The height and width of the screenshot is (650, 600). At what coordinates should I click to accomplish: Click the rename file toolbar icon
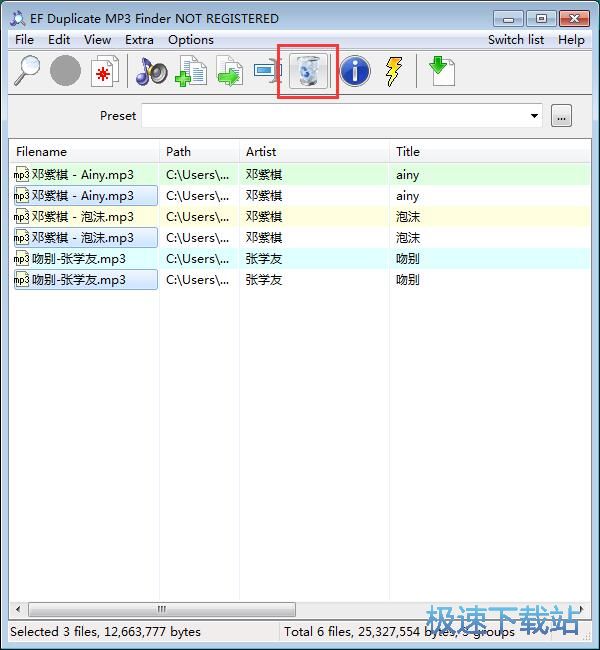(x=267, y=70)
